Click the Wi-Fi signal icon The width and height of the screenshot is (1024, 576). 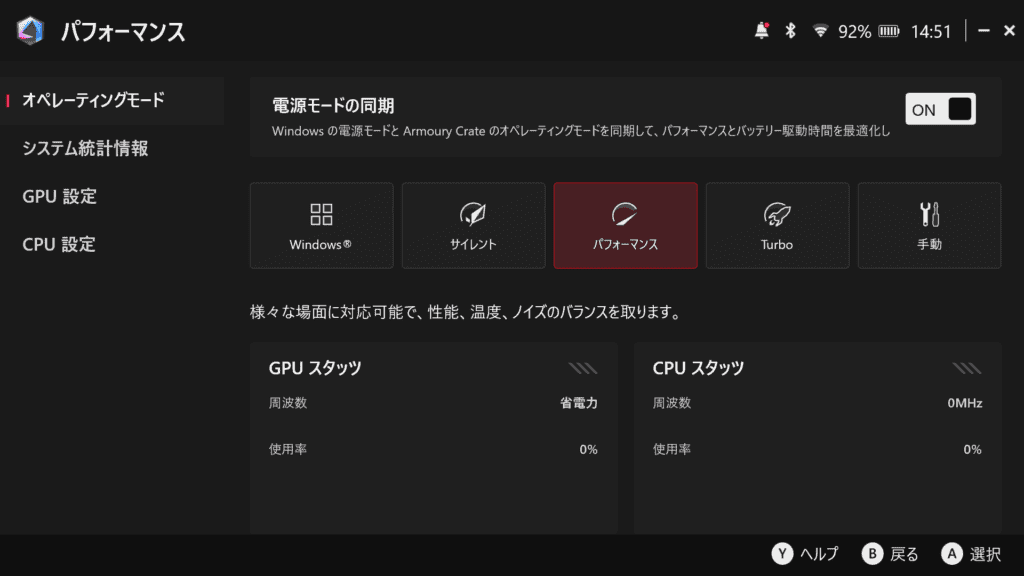coord(820,31)
